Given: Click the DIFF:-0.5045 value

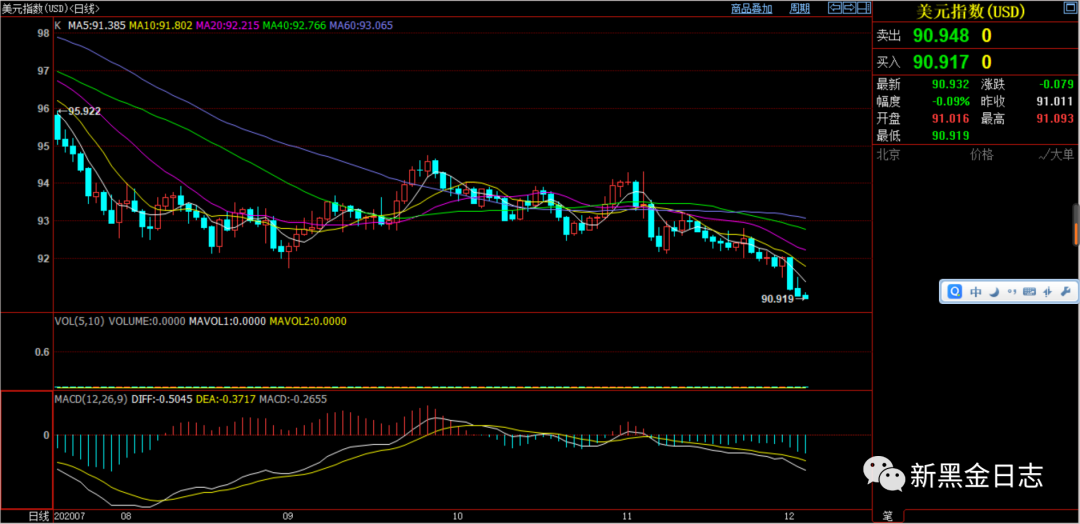Looking at the screenshot, I should point(163,399).
